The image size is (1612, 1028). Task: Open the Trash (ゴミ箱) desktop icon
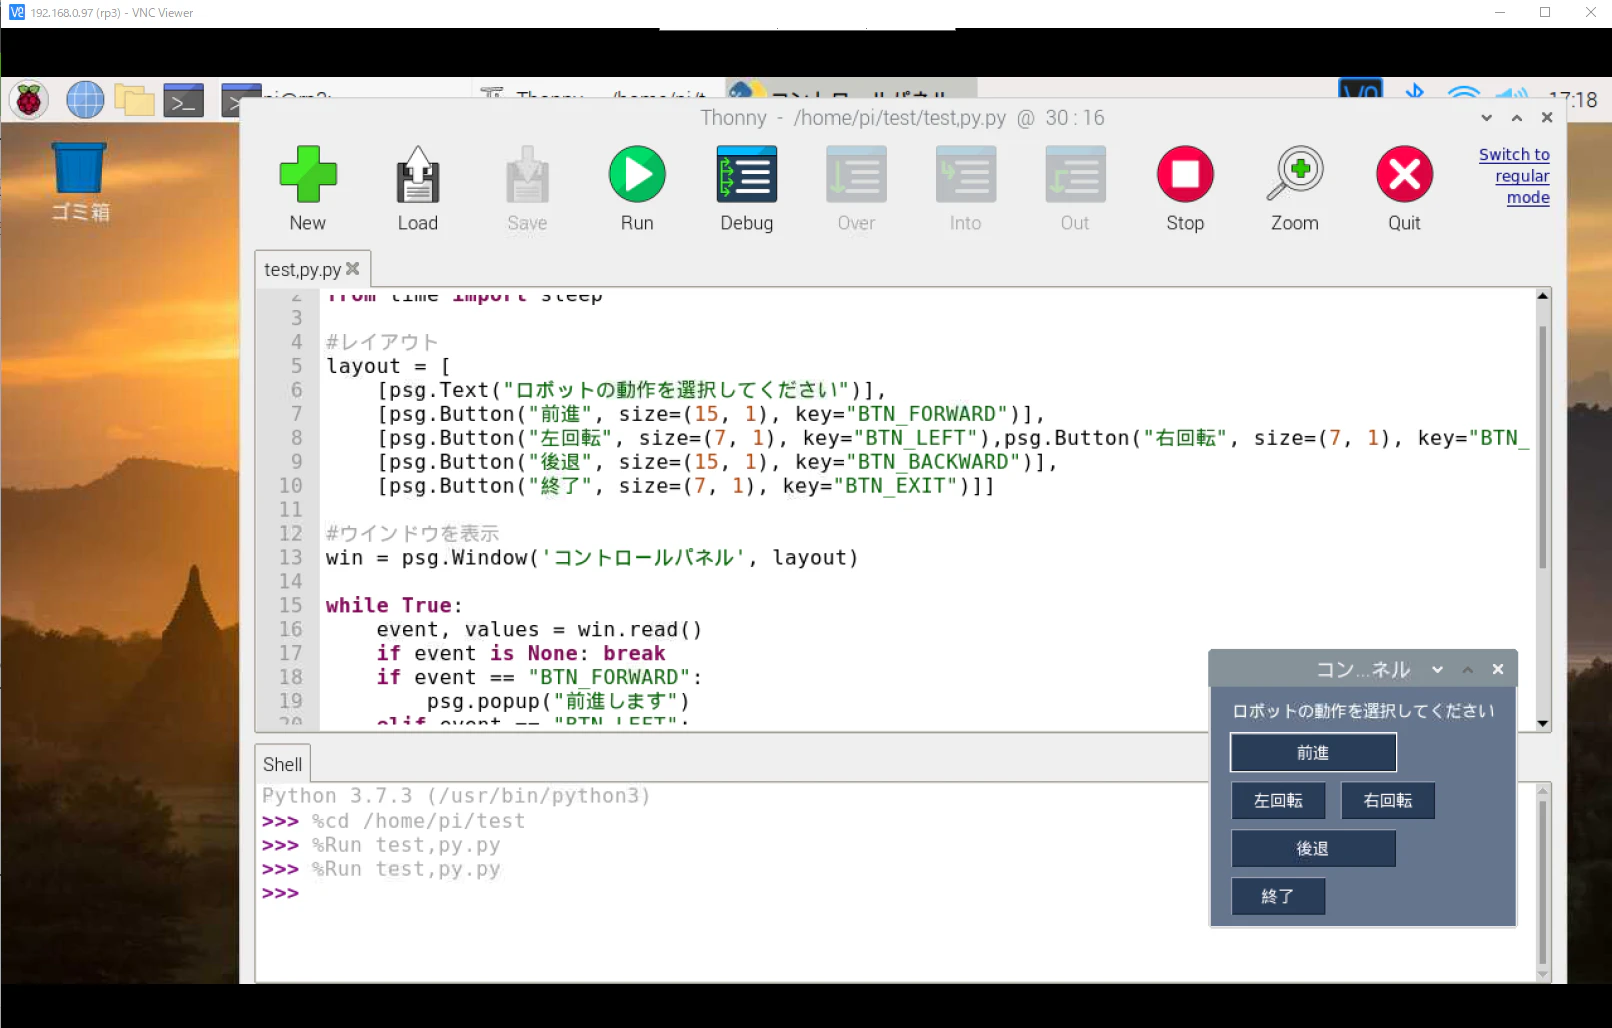pyautogui.click(x=79, y=181)
